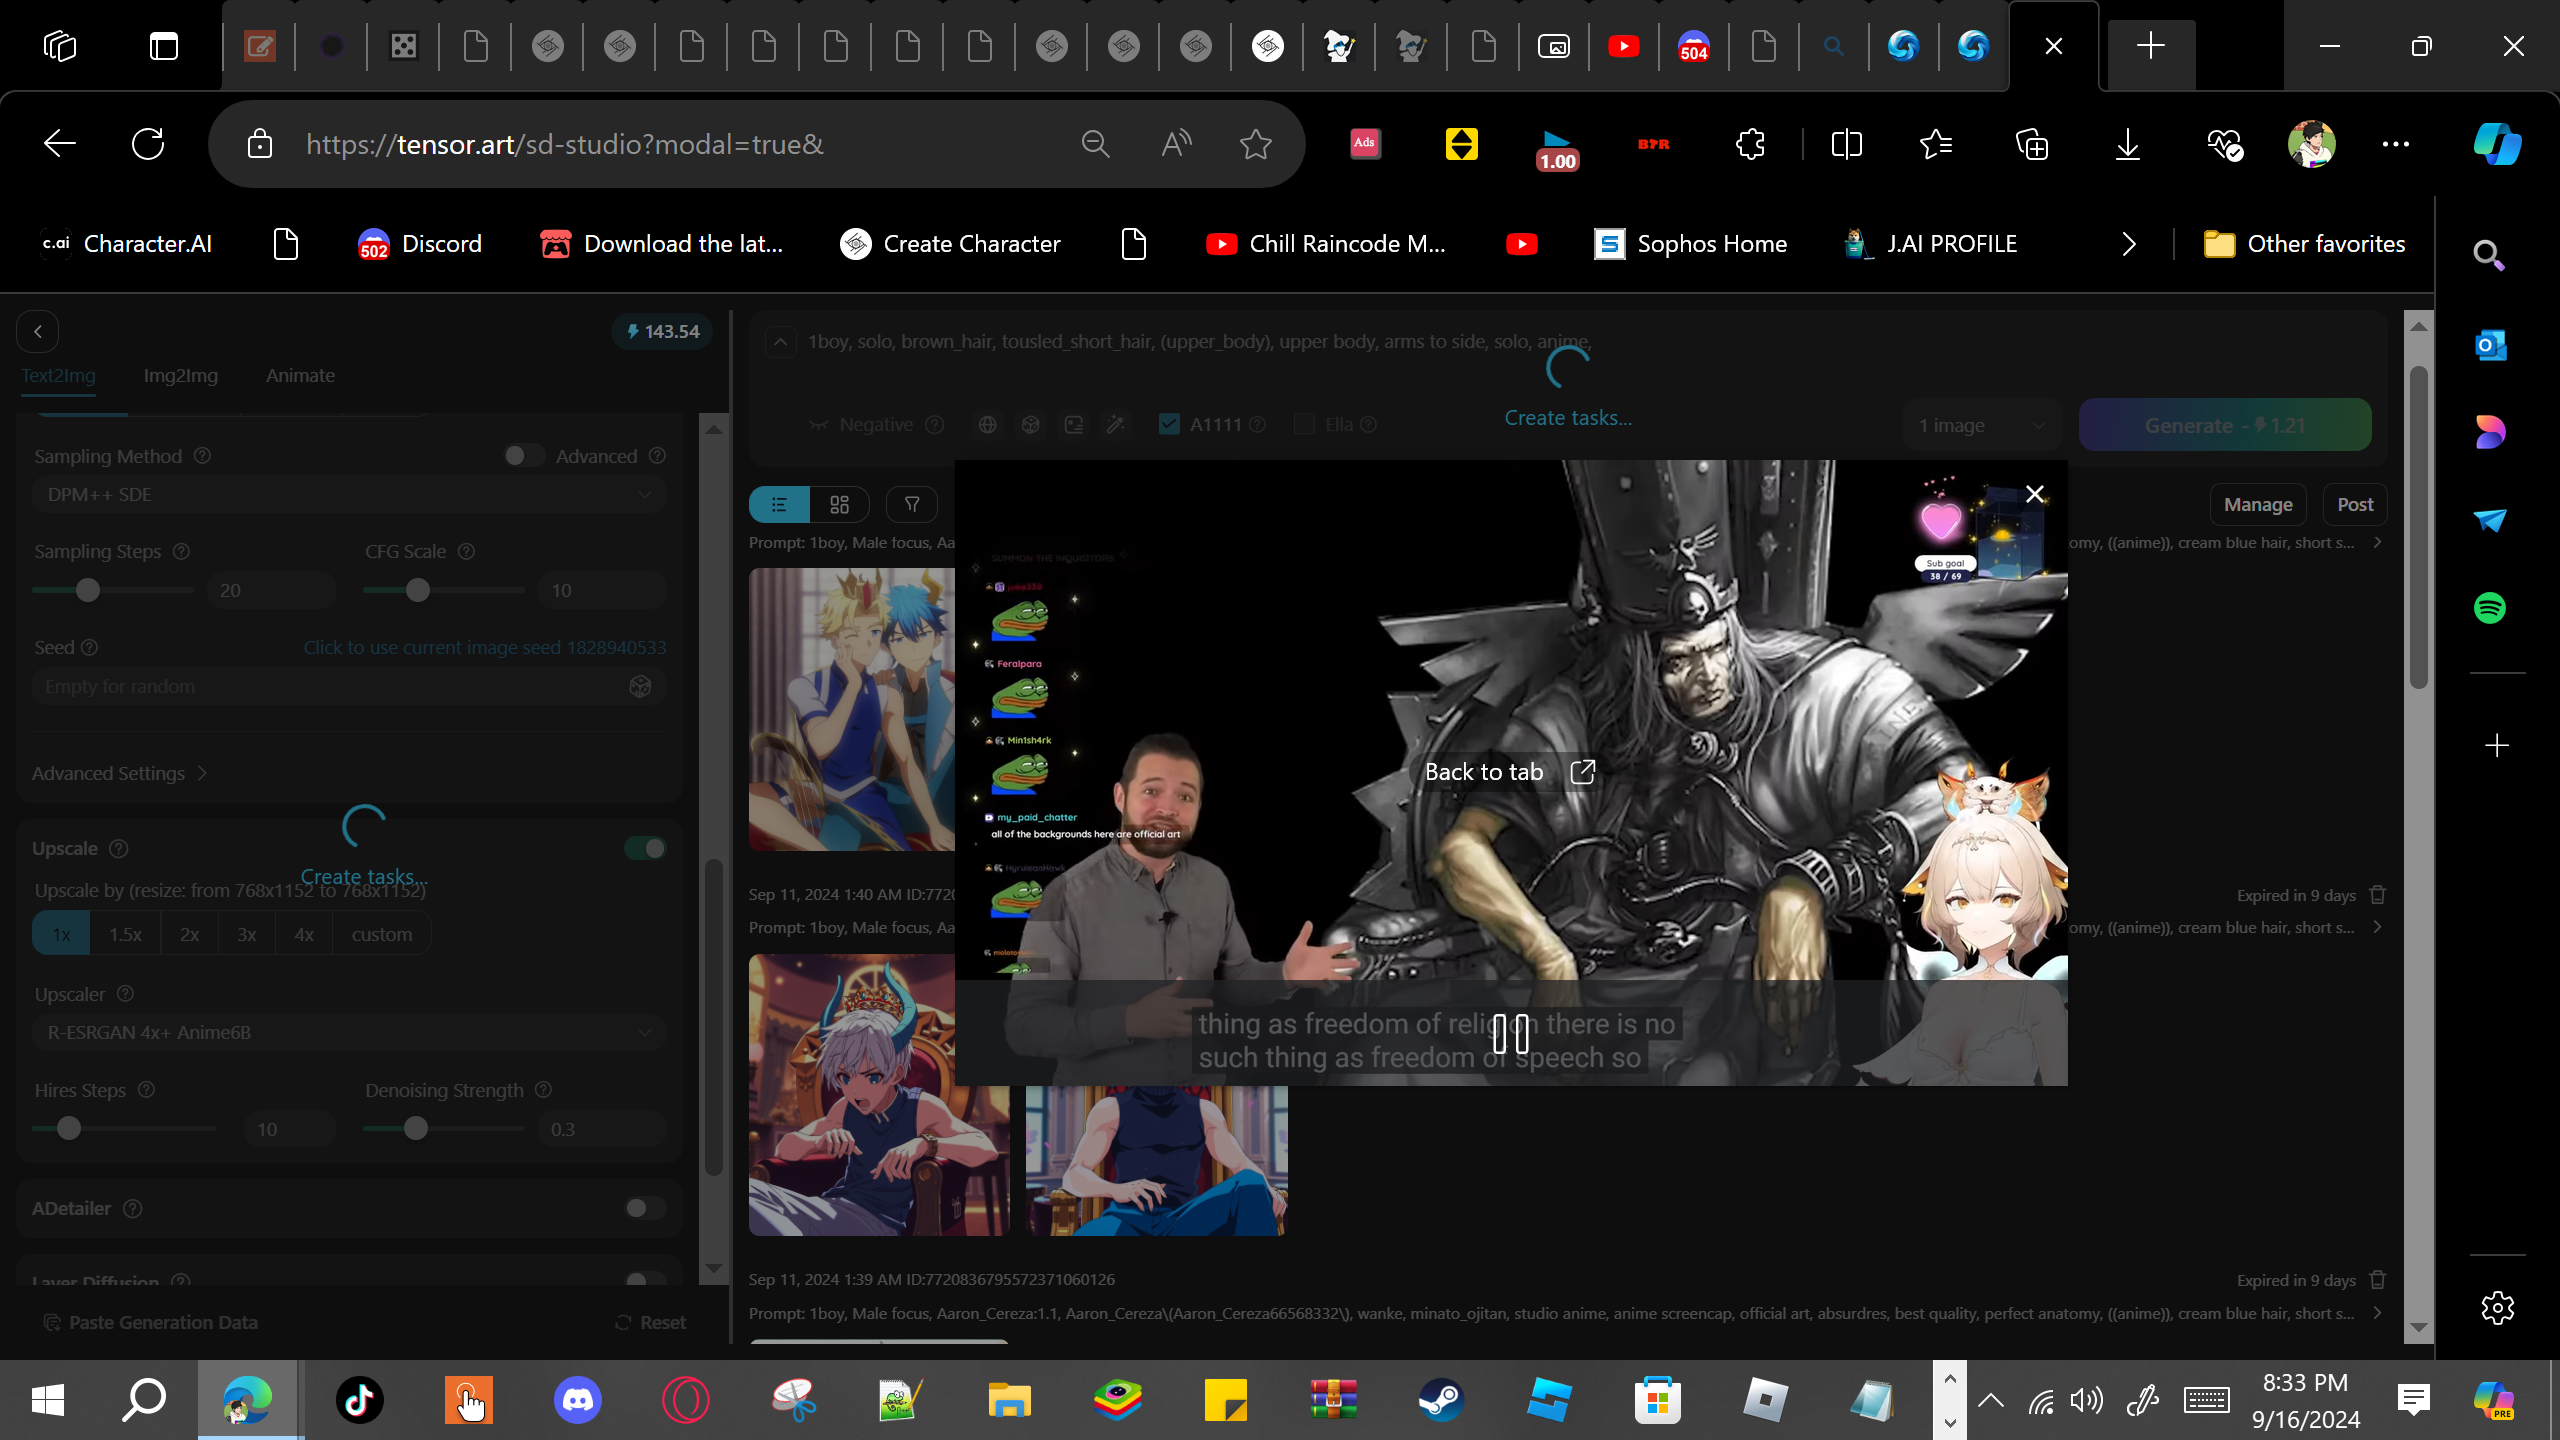Switch to the YouTube browser tab
The width and height of the screenshot is (2560, 1440).
pos(1623,46)
